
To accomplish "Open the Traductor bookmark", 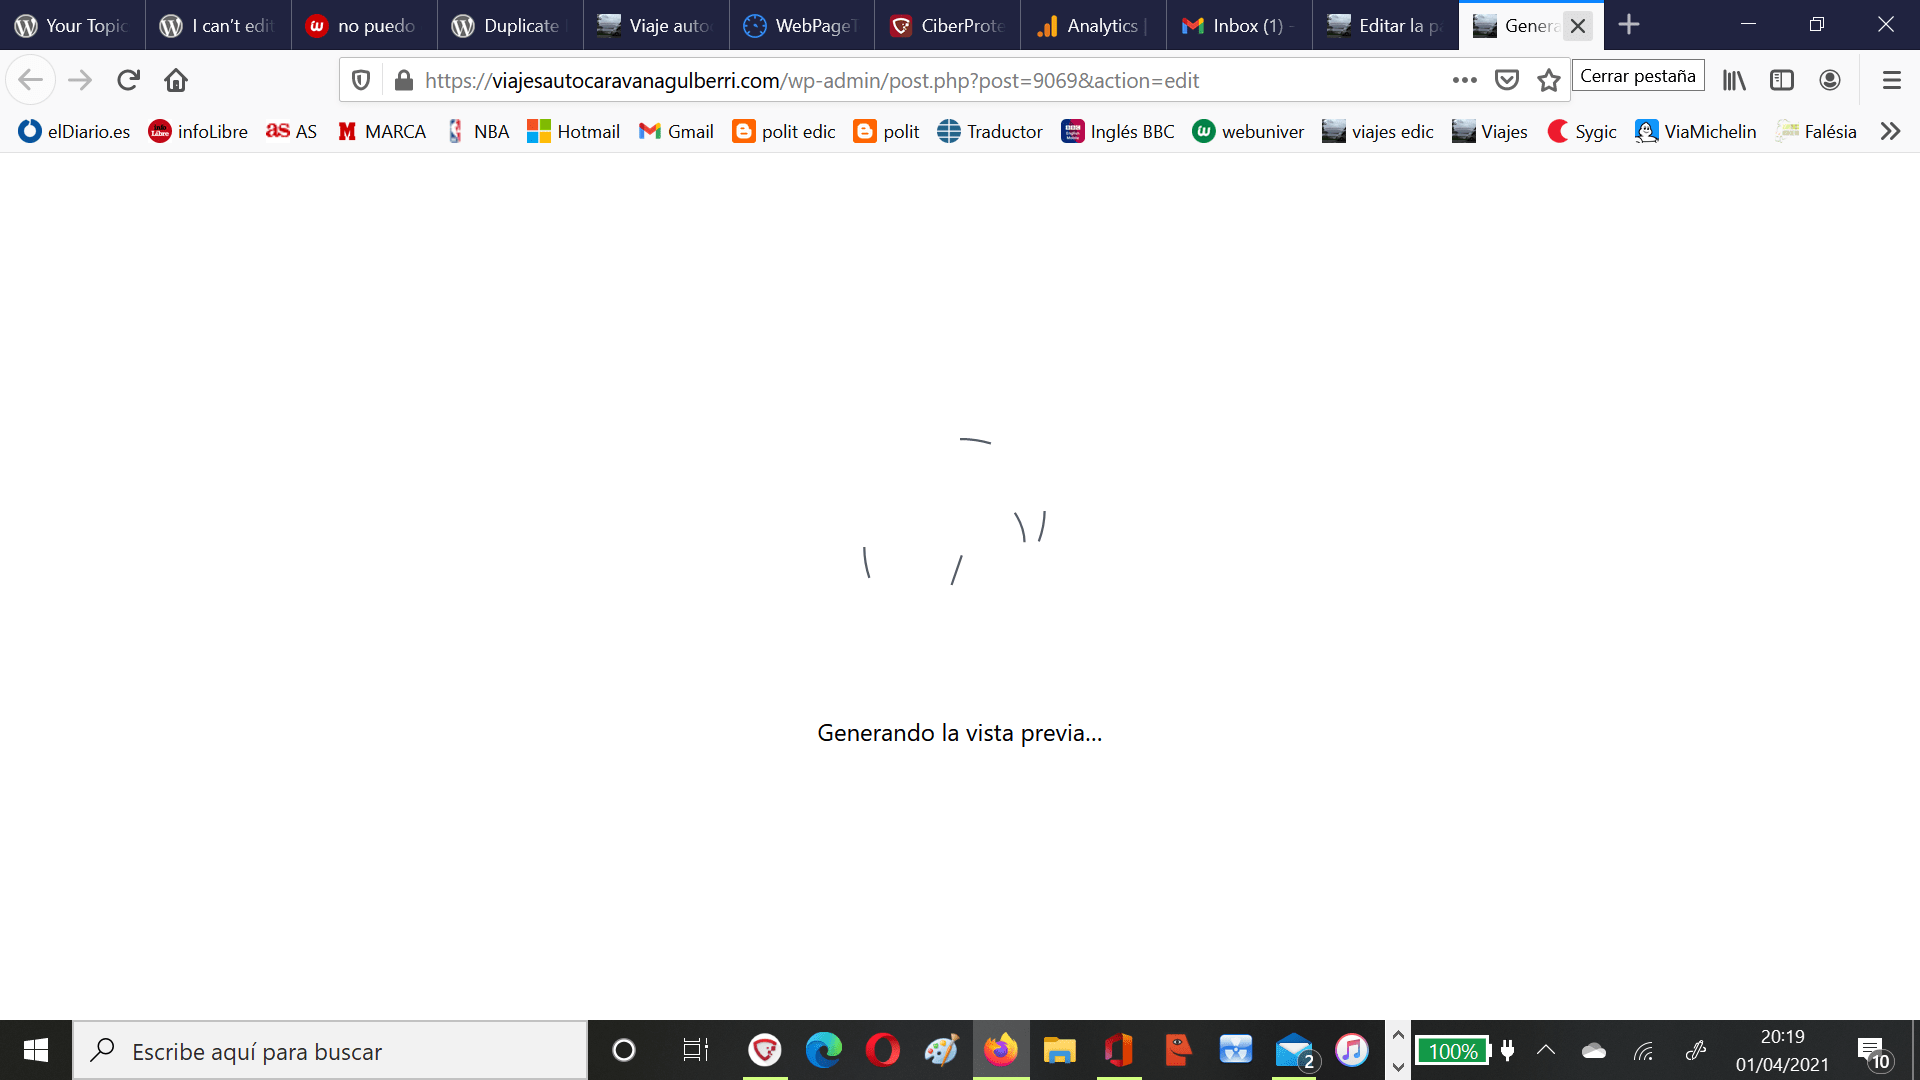I will click(x=990, y=131).
